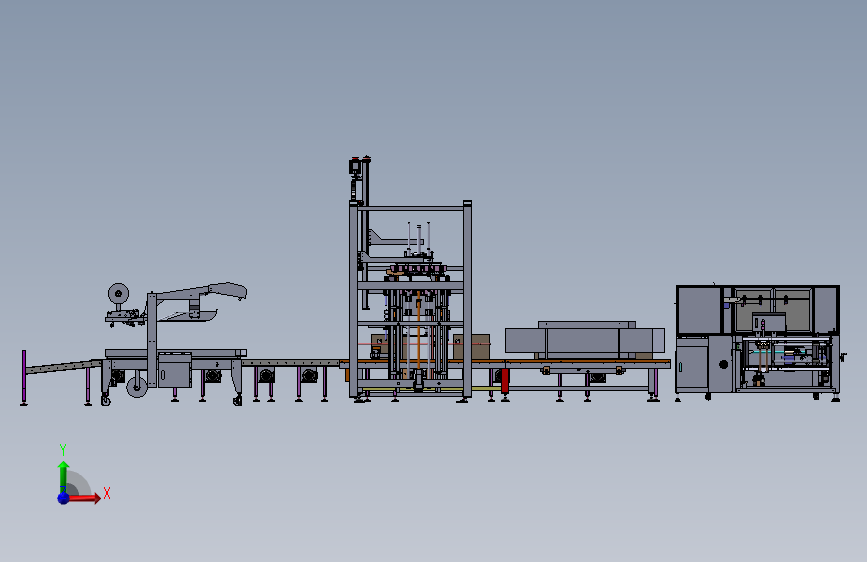Select the enclosed cabinet machine at far right
This screenshot has height=562, width=867.
[x=758, y=342]
